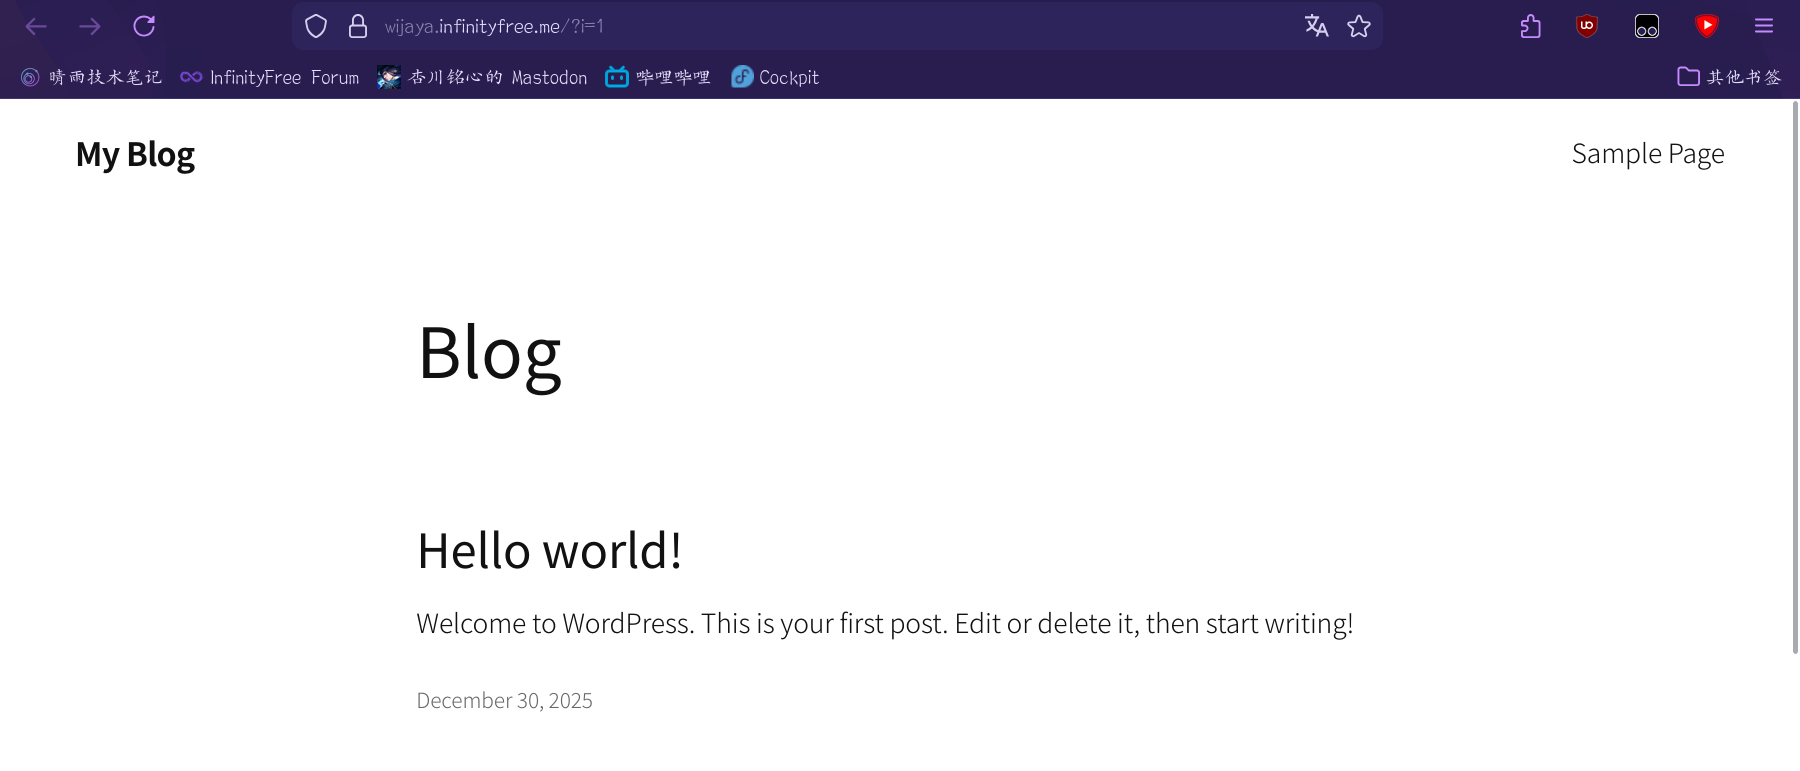This screenshot has width=1800, height=771.
Task: Click the Tampermonkey extension icon
Action: coord(1646,27)
